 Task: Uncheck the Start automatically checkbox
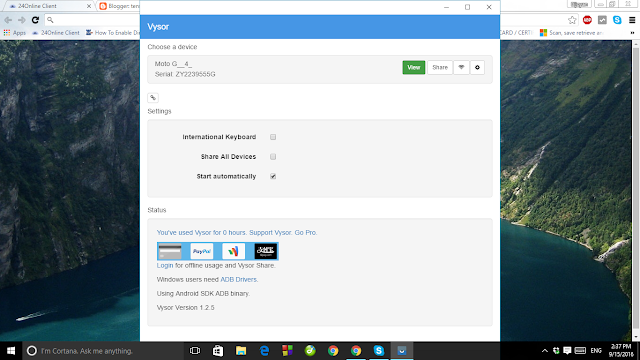coord(273,176)
